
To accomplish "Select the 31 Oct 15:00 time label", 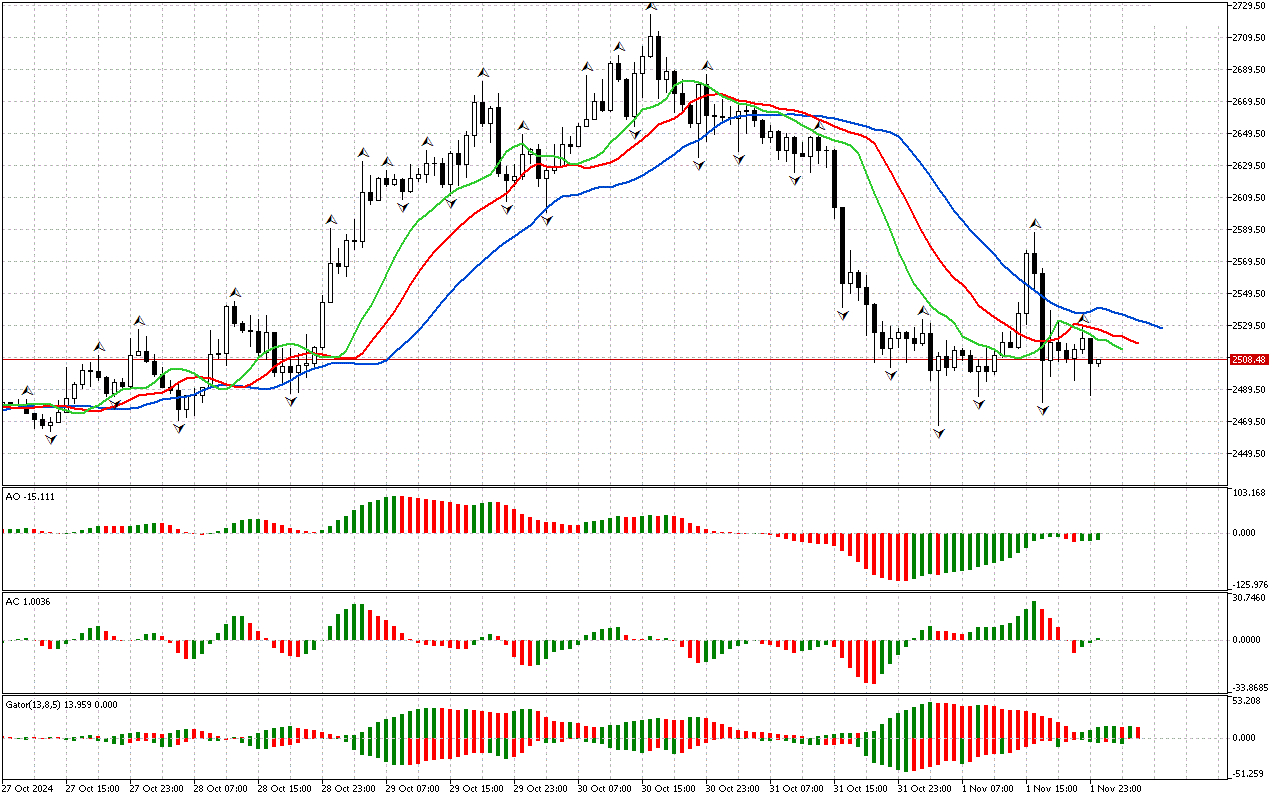I will click(861, 788).
